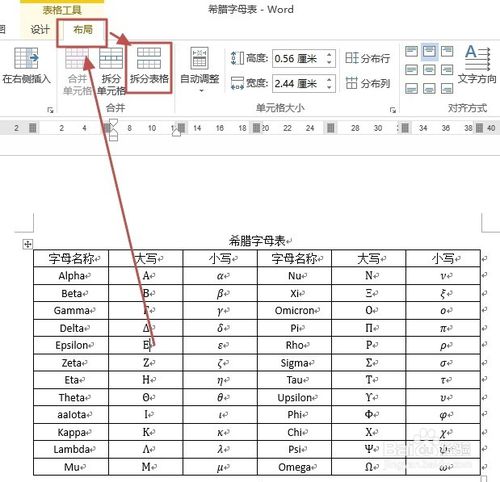Click the Upsilon cell
The height and width of the screenshot is (482, 500).
[x=295, y=398]
